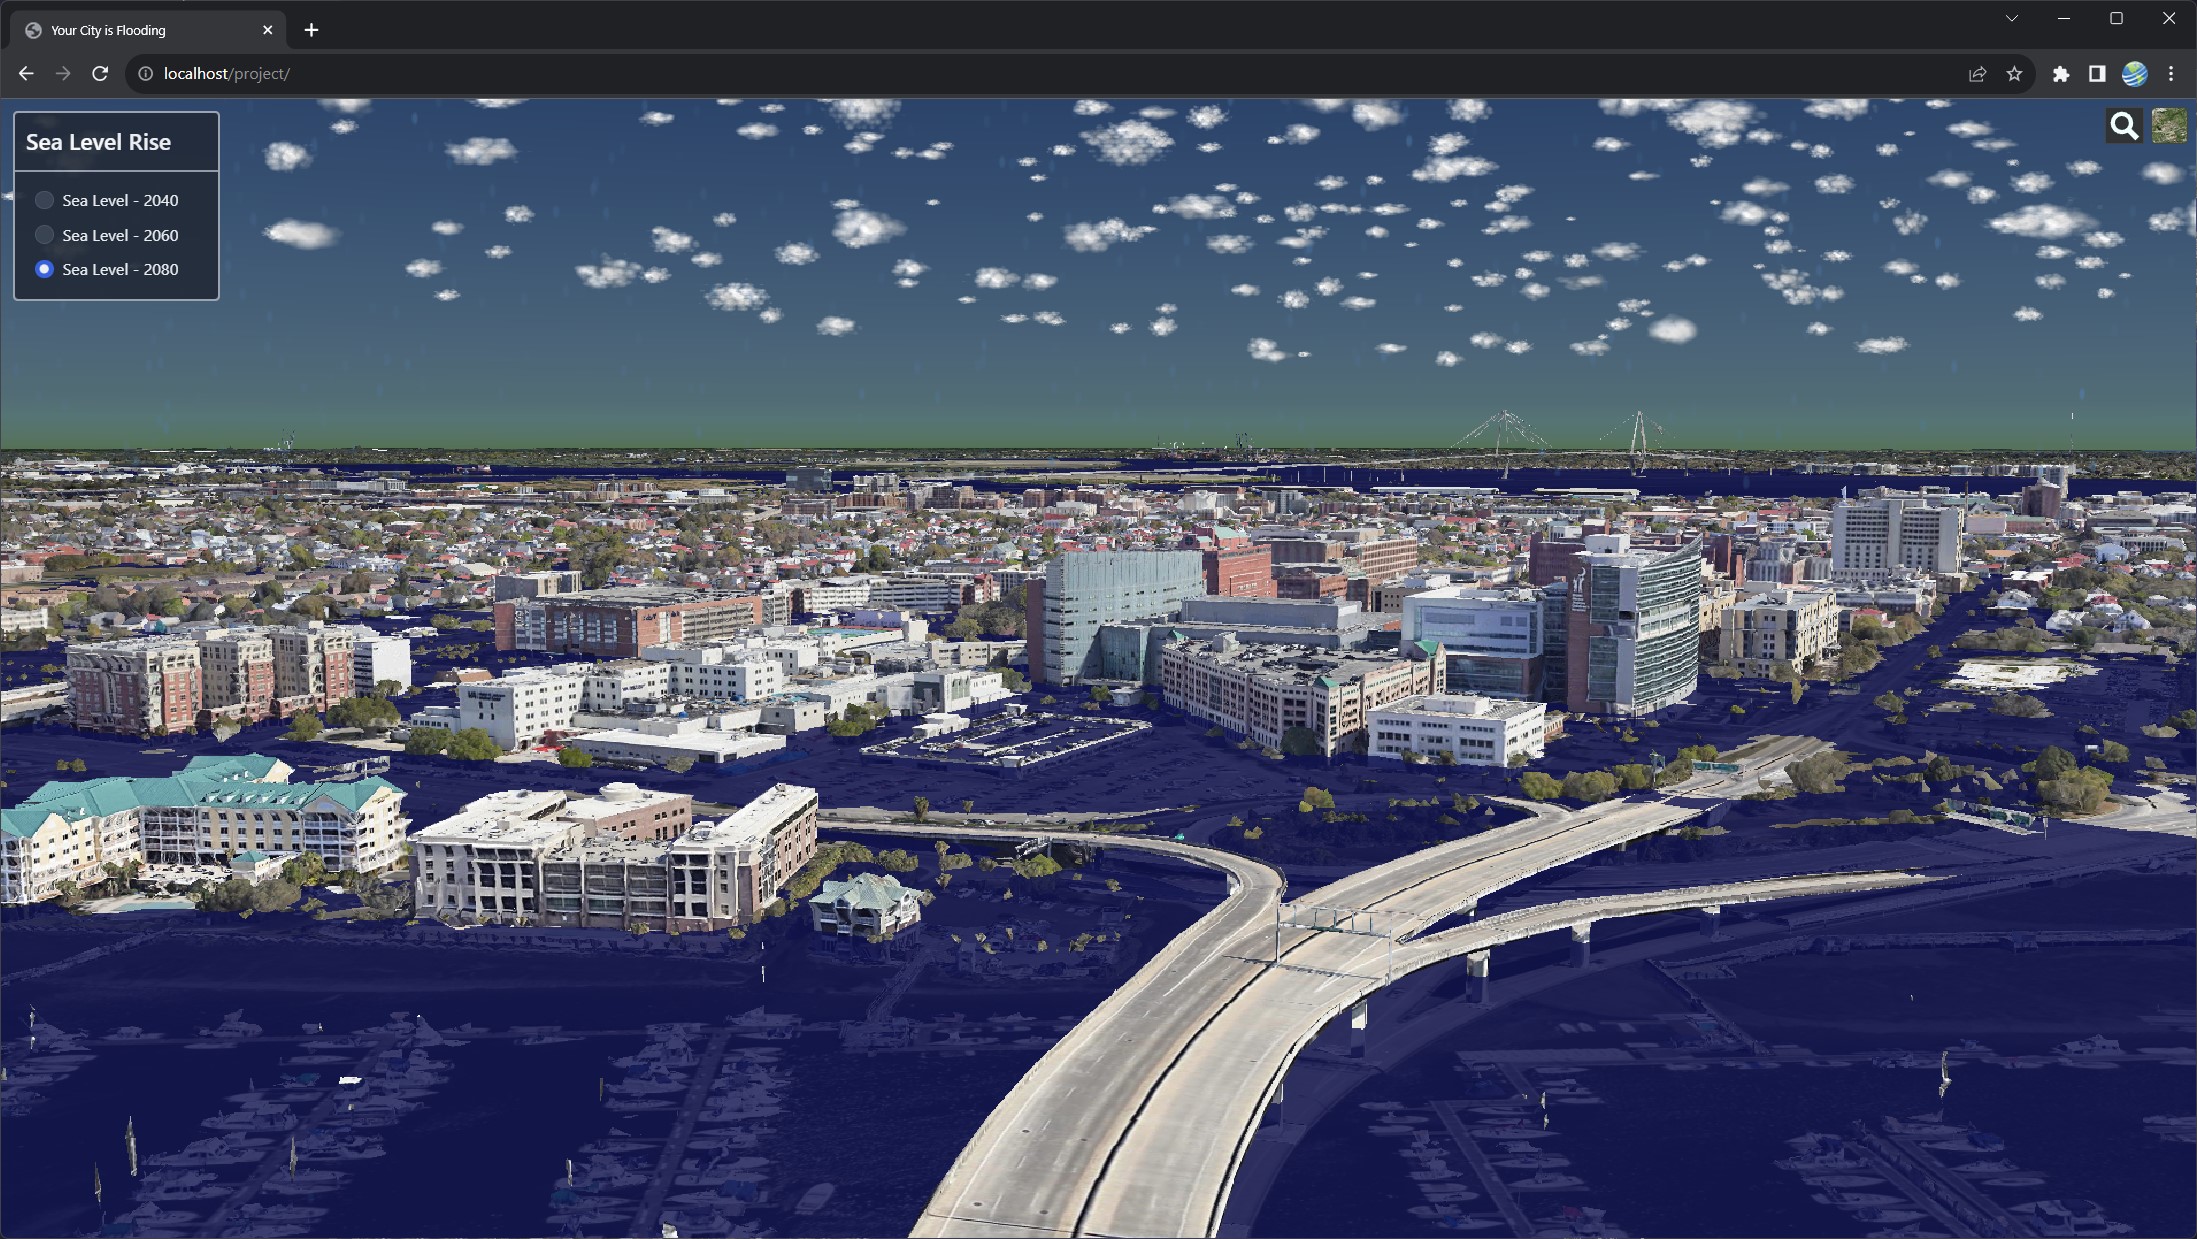Select Sea Level - 2040 radio option
2197x1239 pixels.
coord(44,200)
